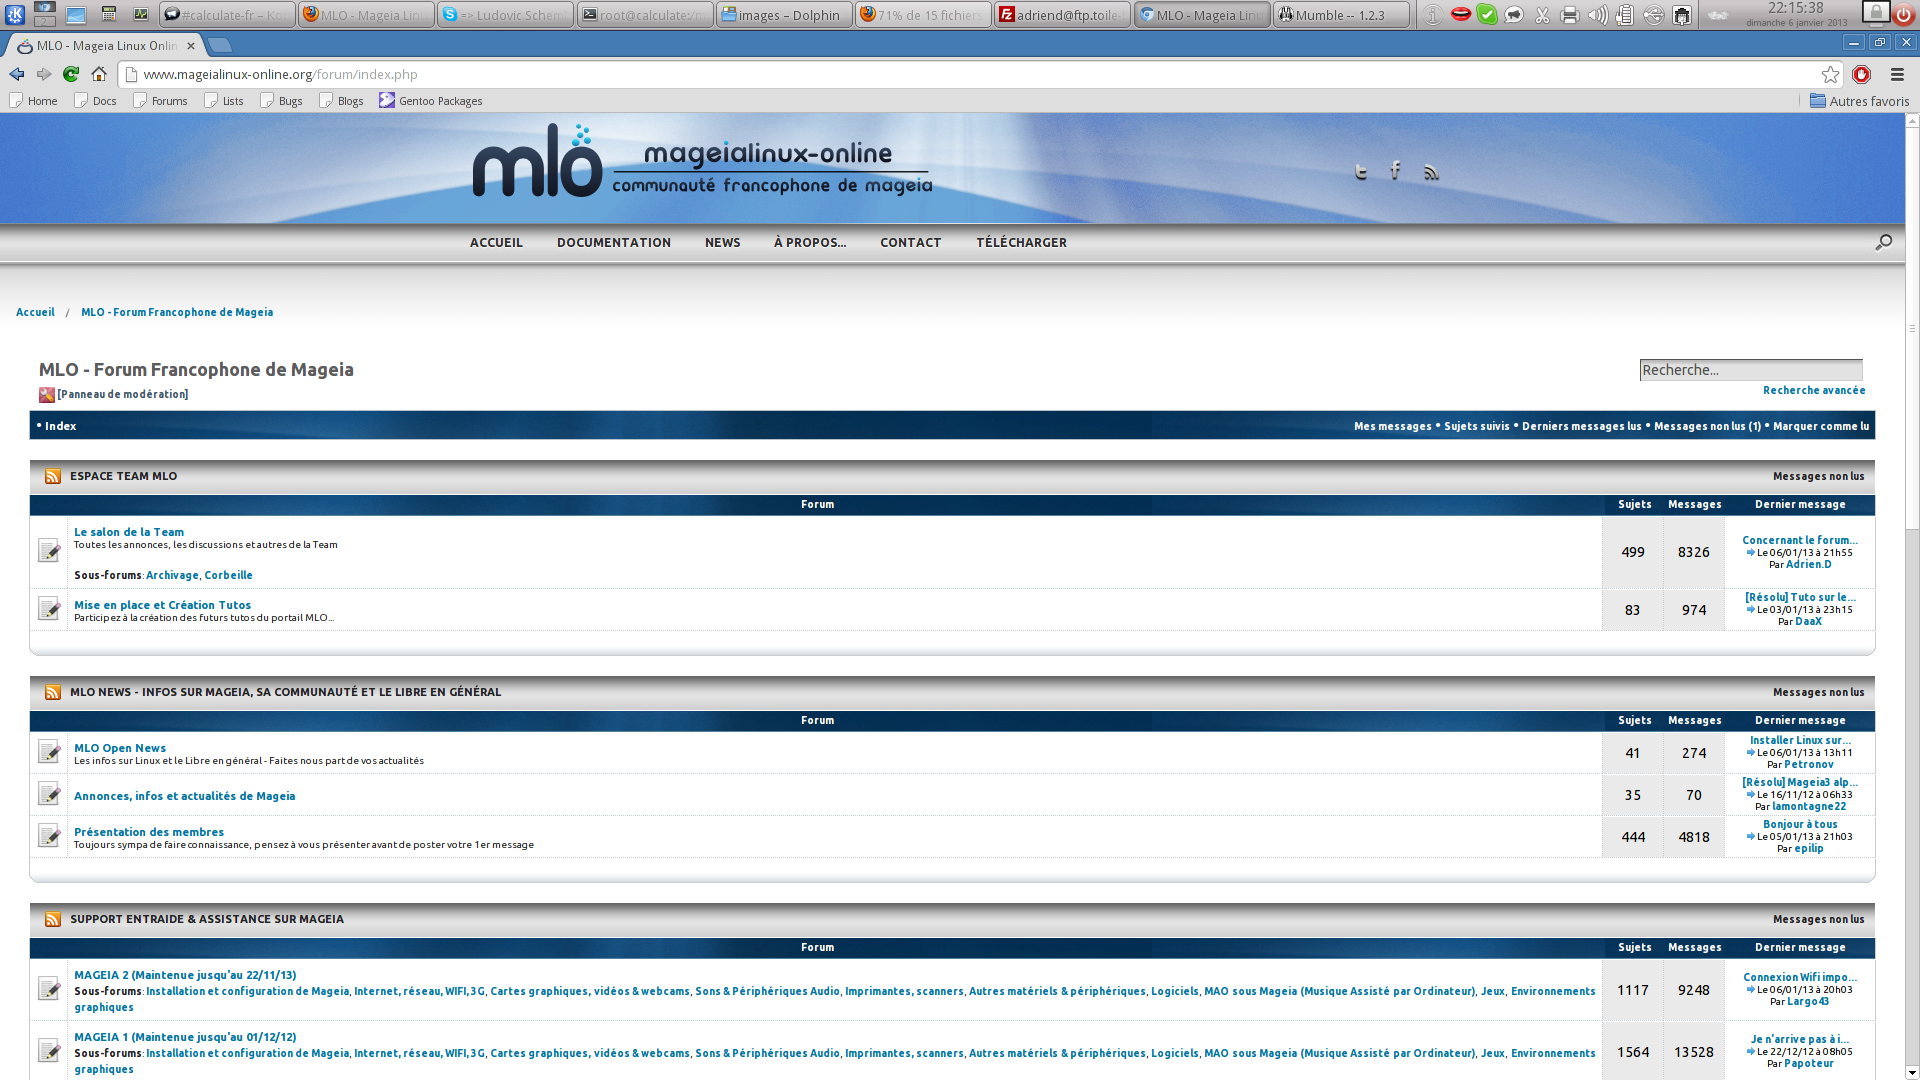Open the calculator launcher in panel
The width and height of the screenshot is (1920, 1080).
pyautogui.click(x=109, y=14)
